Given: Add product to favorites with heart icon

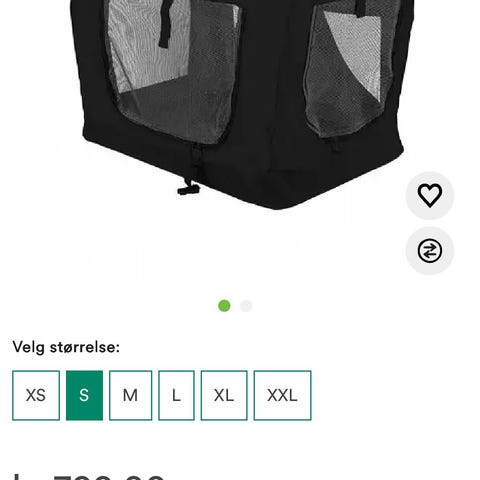Looking at the screenshot, I should (x=430, y=196).
